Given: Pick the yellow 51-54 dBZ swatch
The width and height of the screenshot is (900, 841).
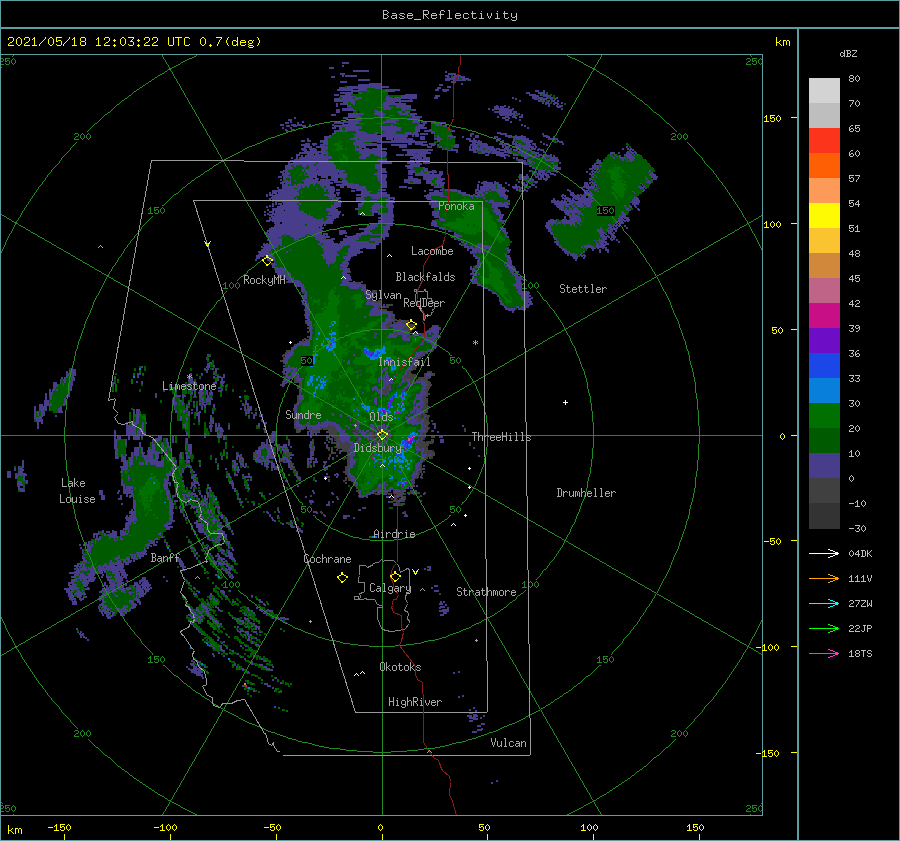Looking at the screenshot, I should (824, 215).
